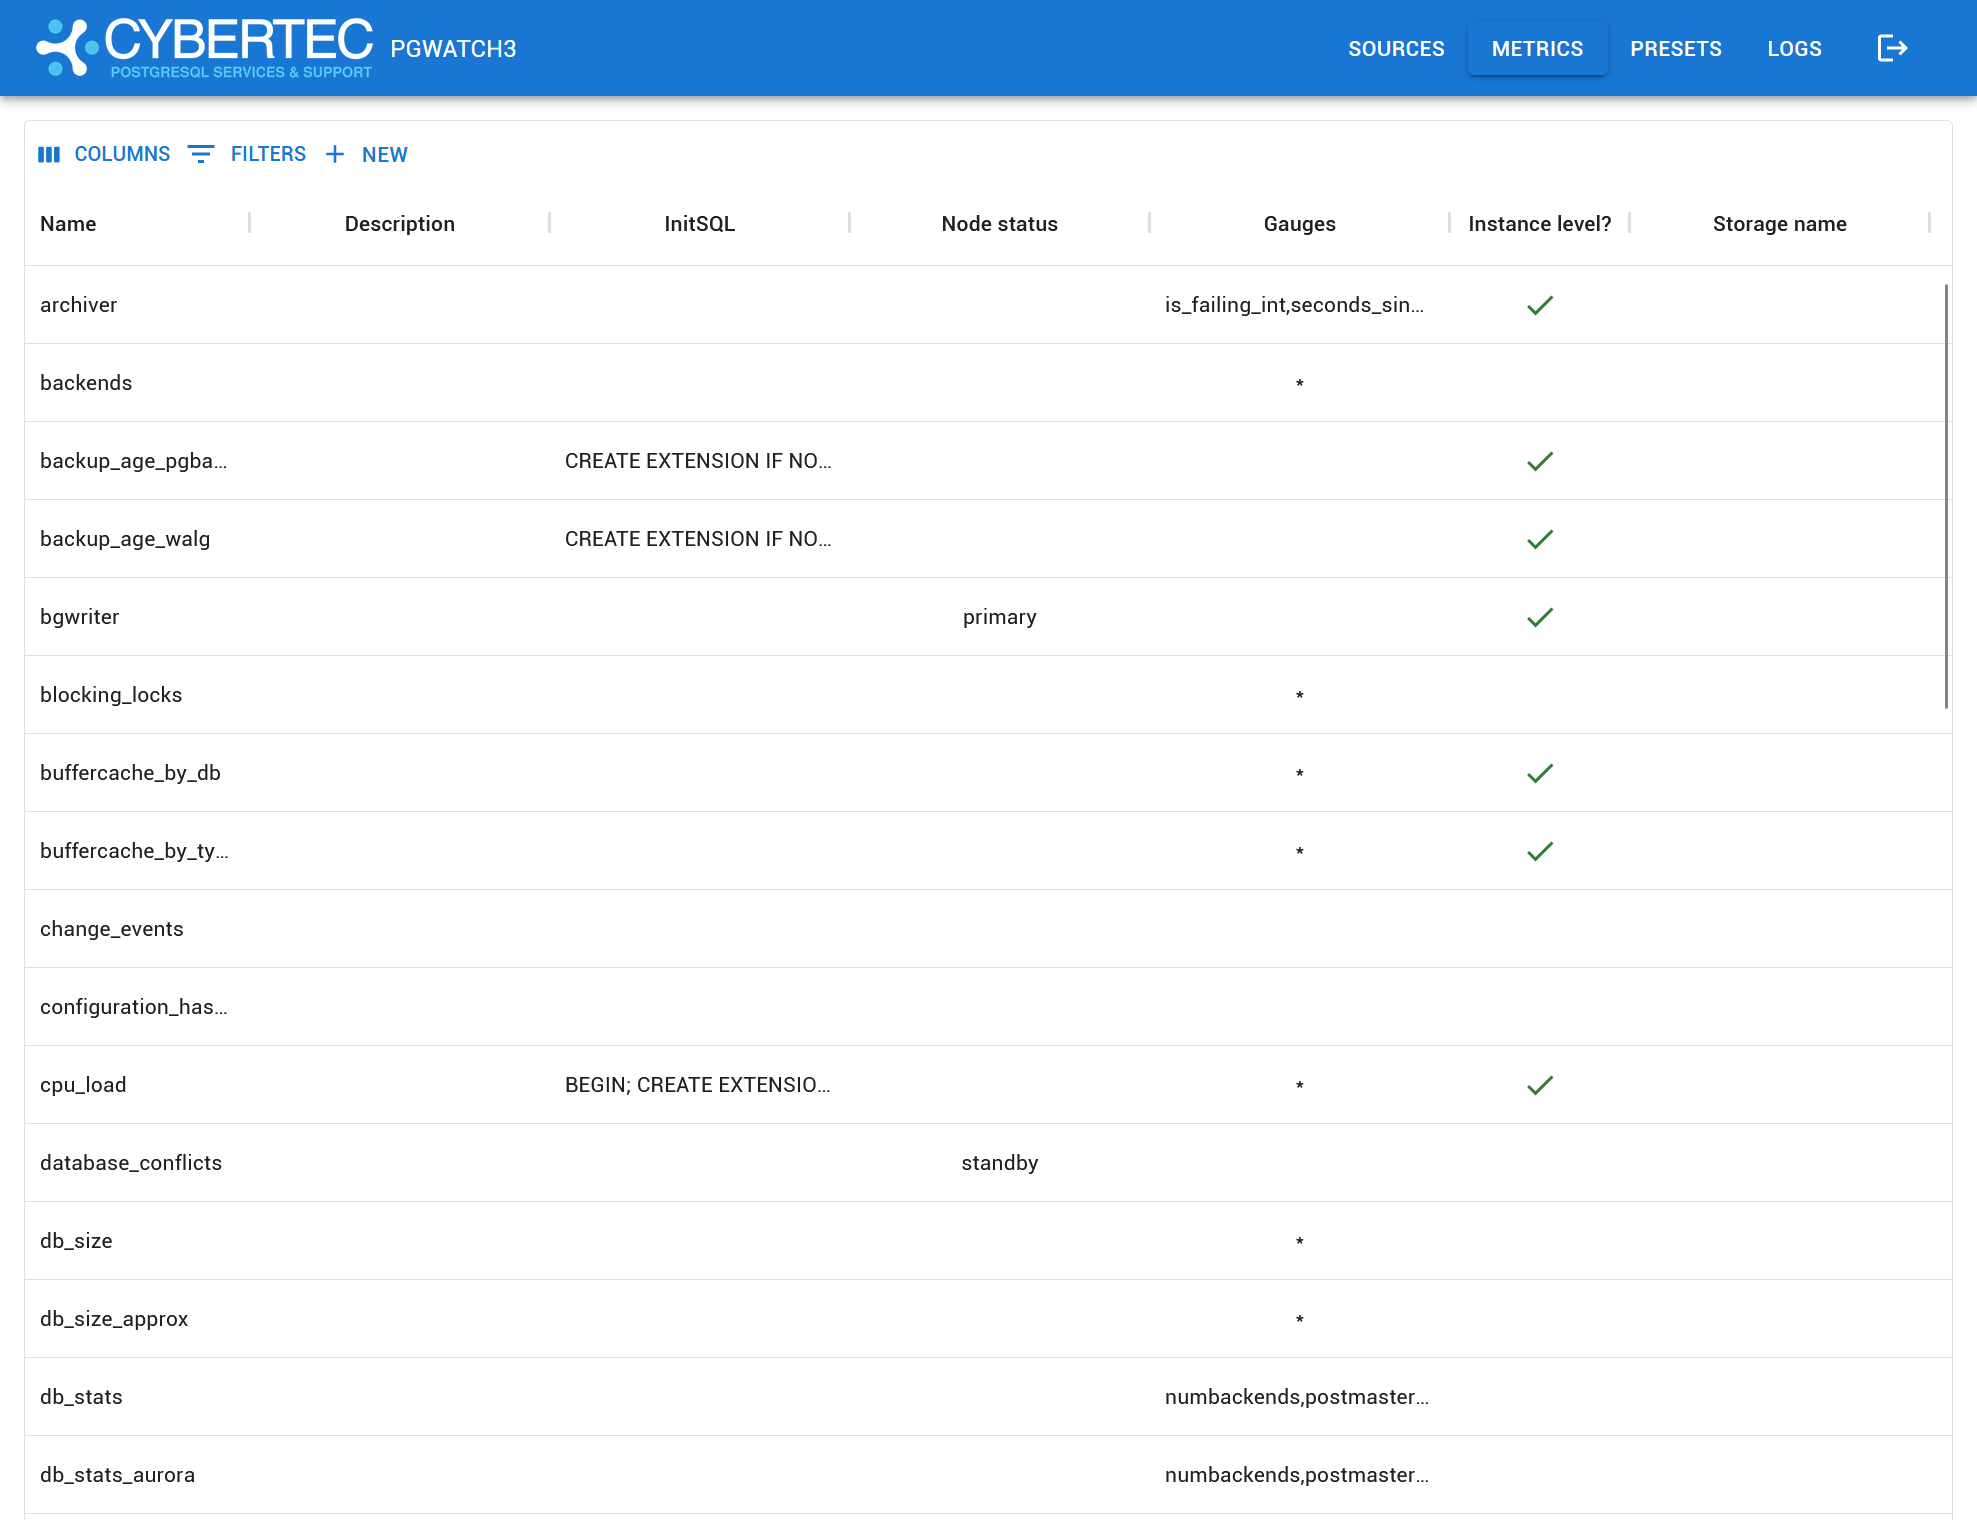The height and width of the screenshot is (1520, 1977).
Task: Click backup_age_walg instance level checkmark
Action: [x=1539, y=539]
